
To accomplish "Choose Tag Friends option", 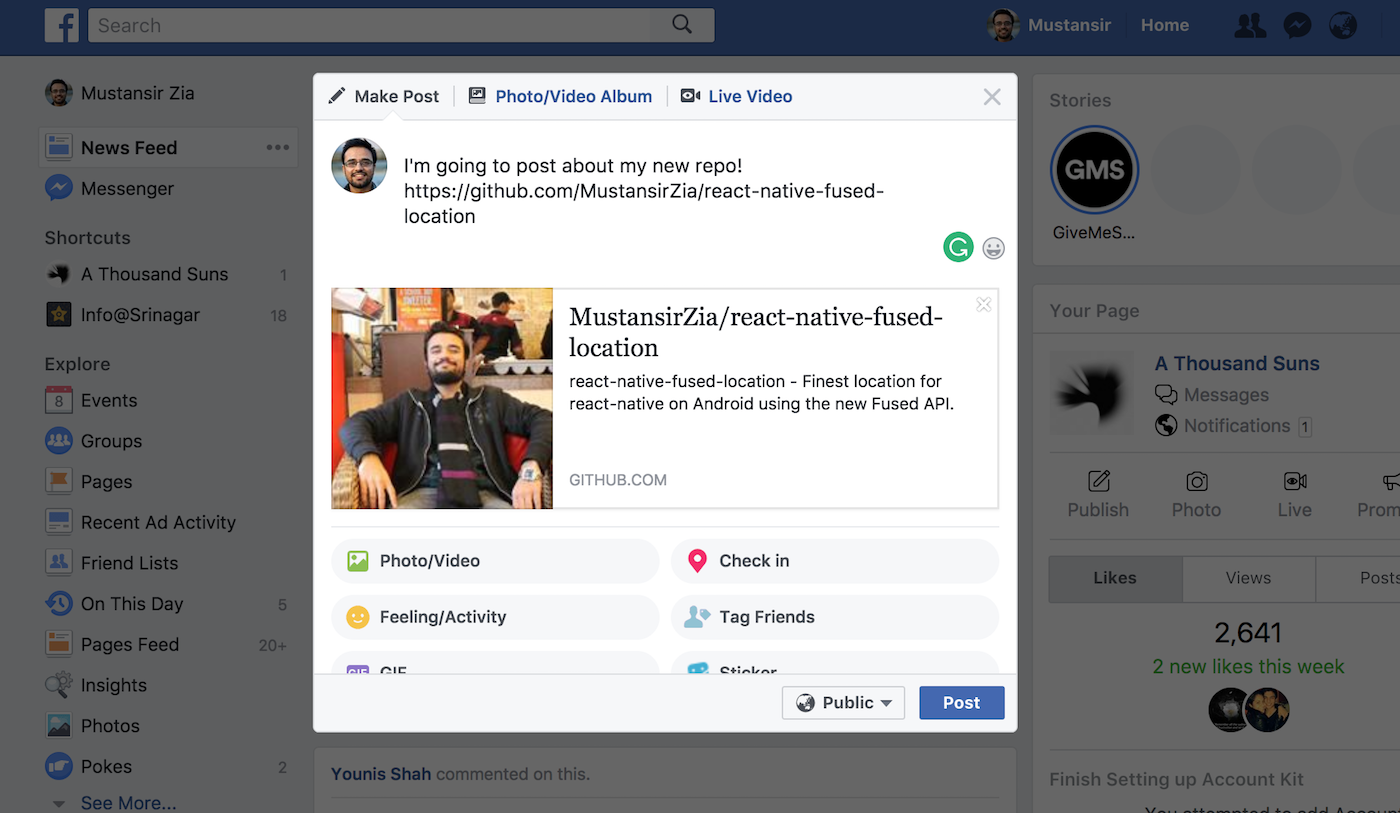I will click(x=835, y=617).
